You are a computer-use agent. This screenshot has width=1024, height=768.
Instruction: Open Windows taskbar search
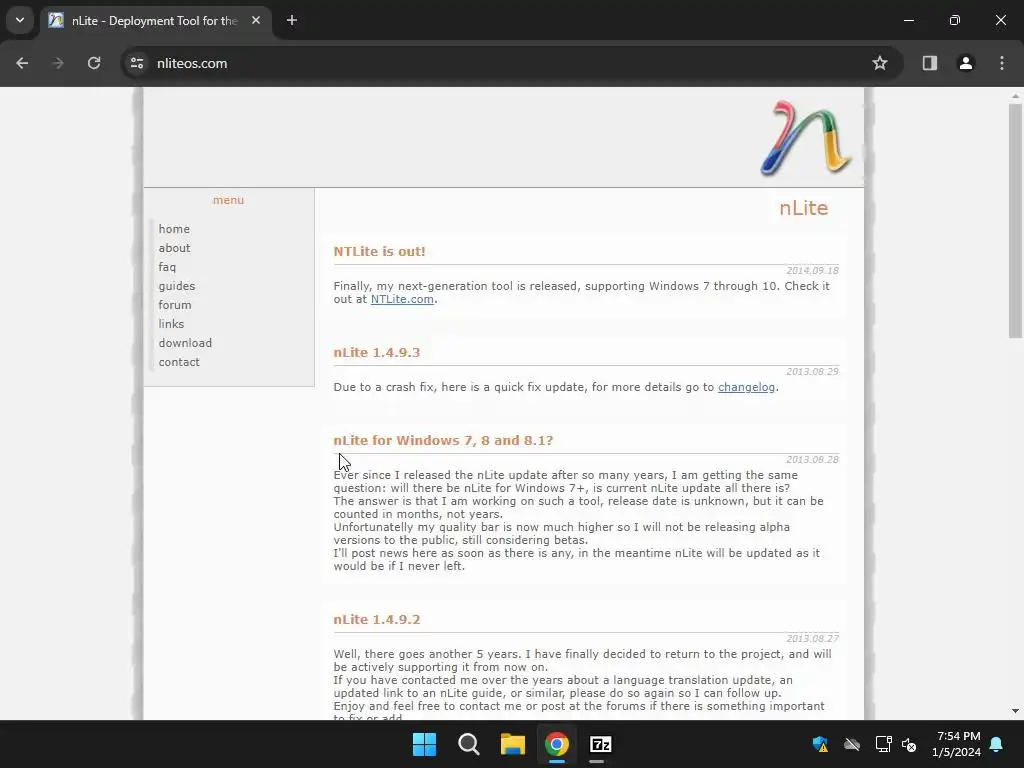tap(469, 744)
